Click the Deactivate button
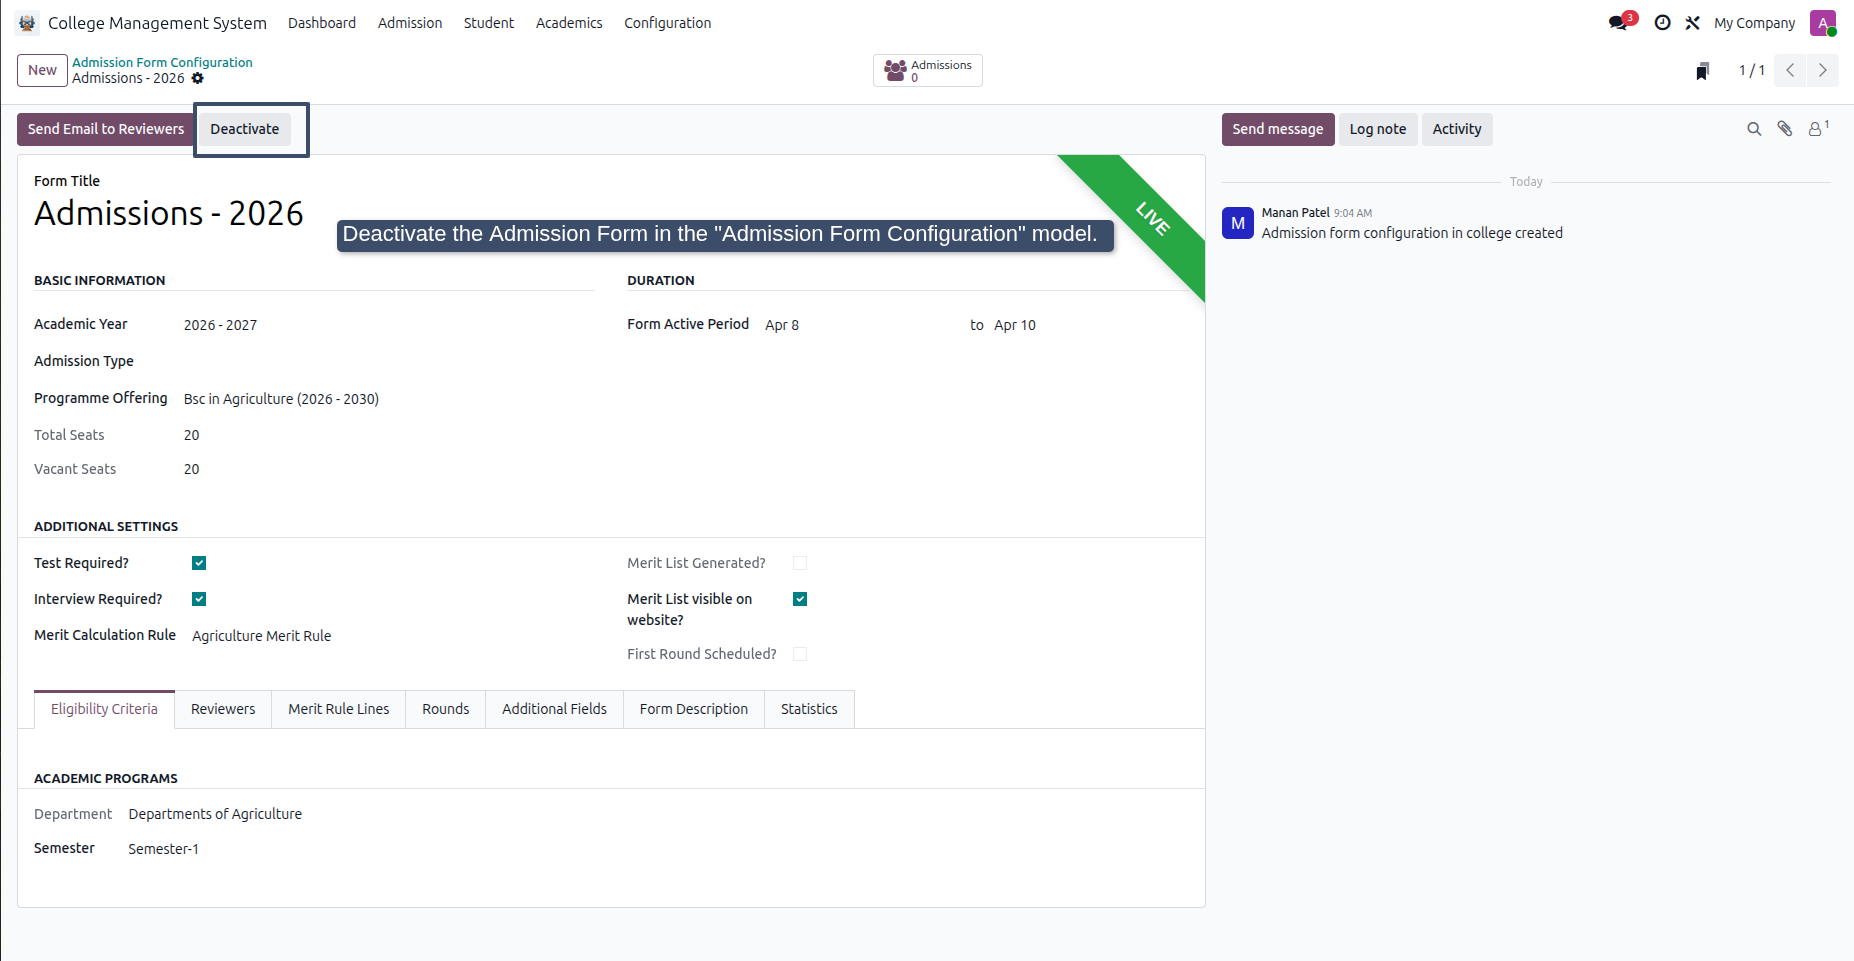The height and width of the screenshot is (961, 1854). point(245,129)
